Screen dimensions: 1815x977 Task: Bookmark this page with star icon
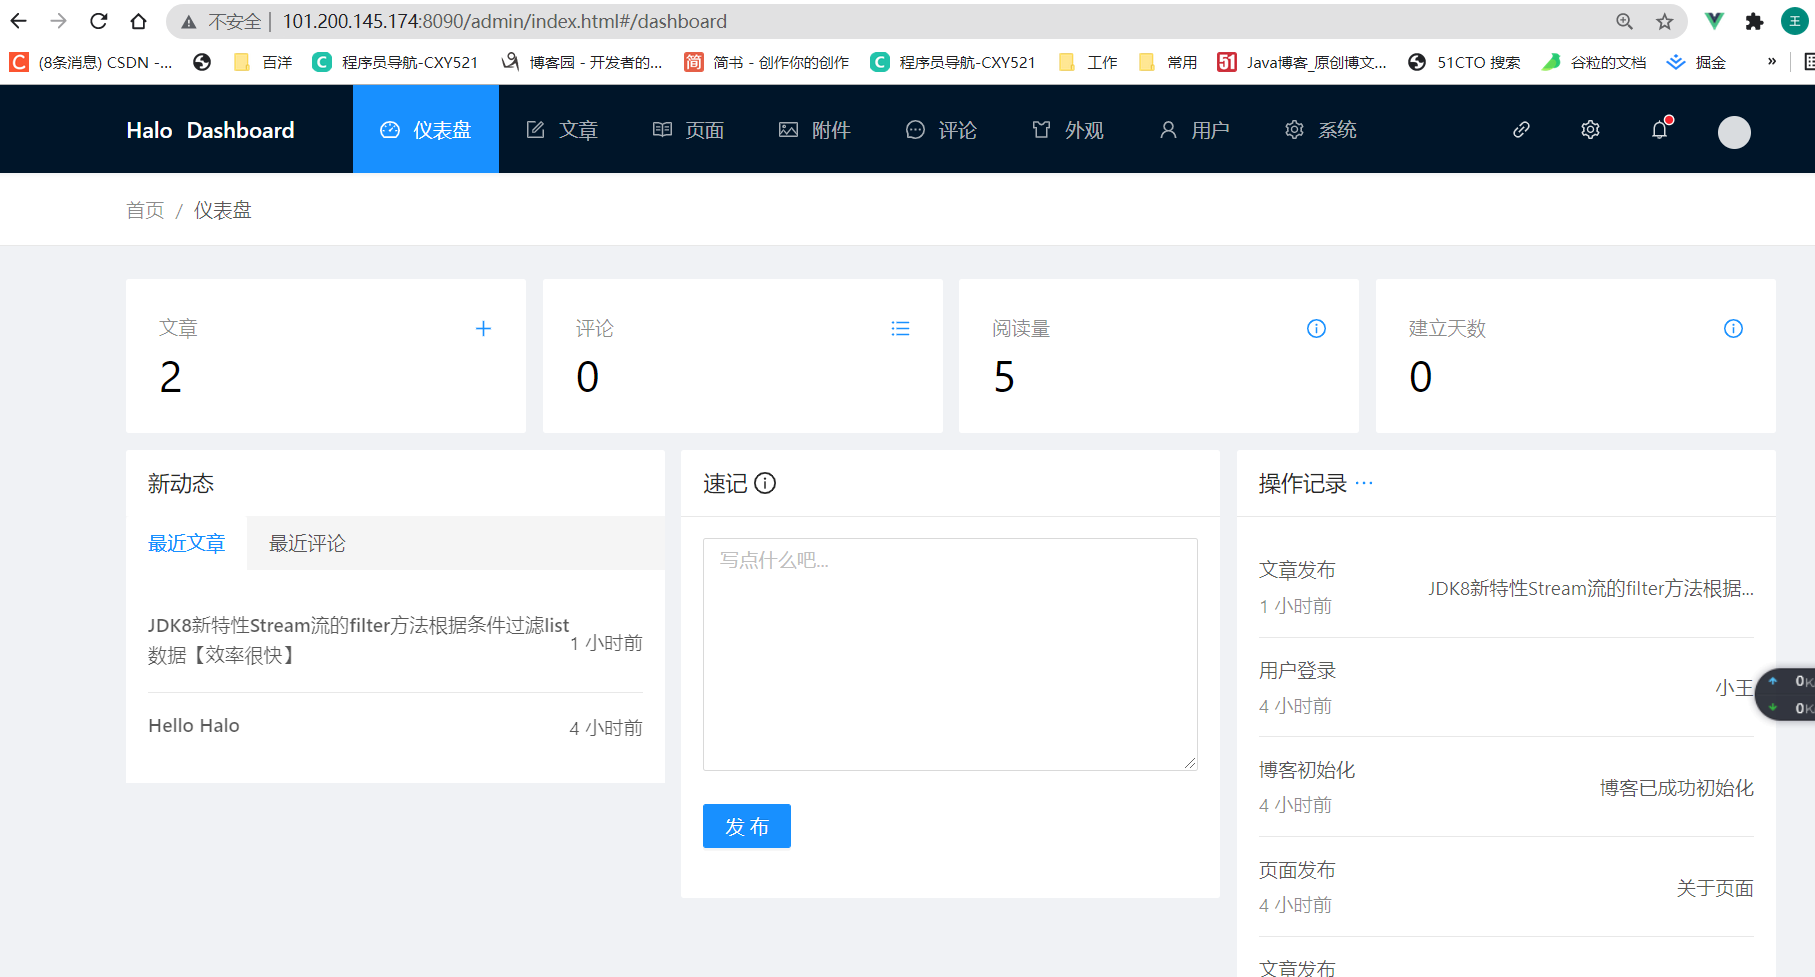[1665, 21]
